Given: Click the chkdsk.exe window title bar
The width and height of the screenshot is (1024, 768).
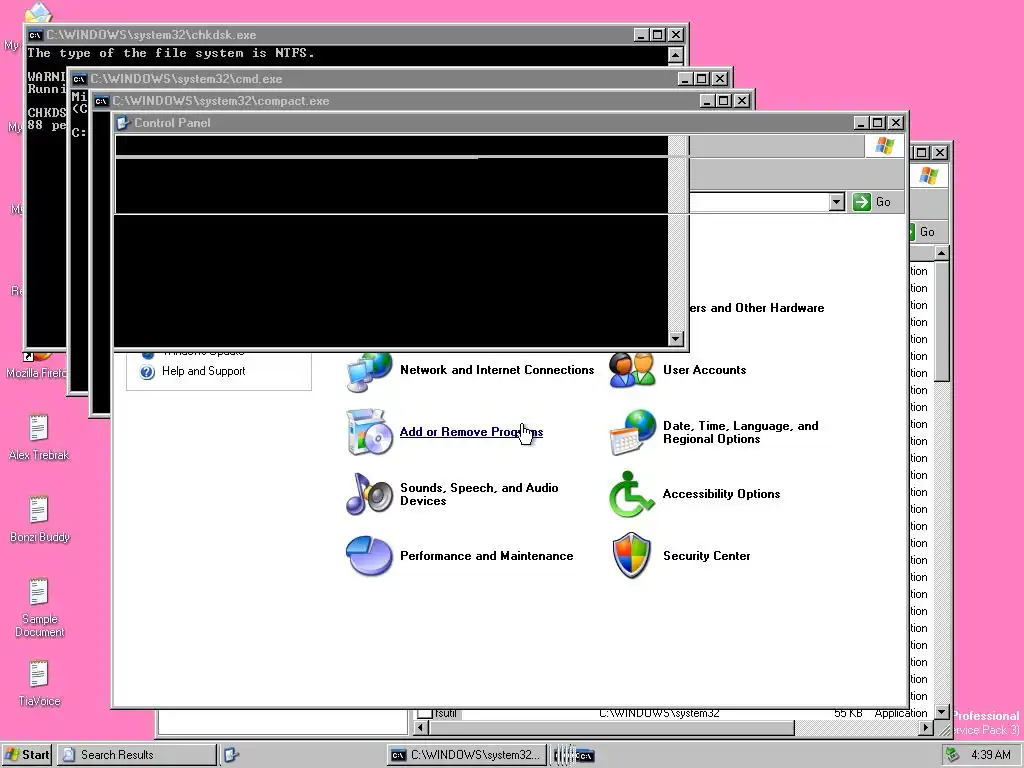Looking at the screenshot, I should click(x=357, y=35).
